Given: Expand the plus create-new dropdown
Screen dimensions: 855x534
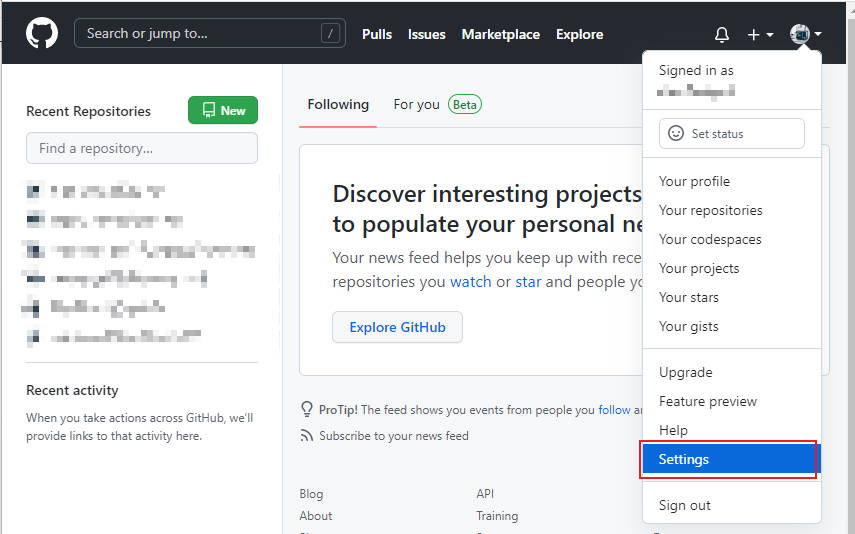Looking at the screenshot, I should 760,34.
